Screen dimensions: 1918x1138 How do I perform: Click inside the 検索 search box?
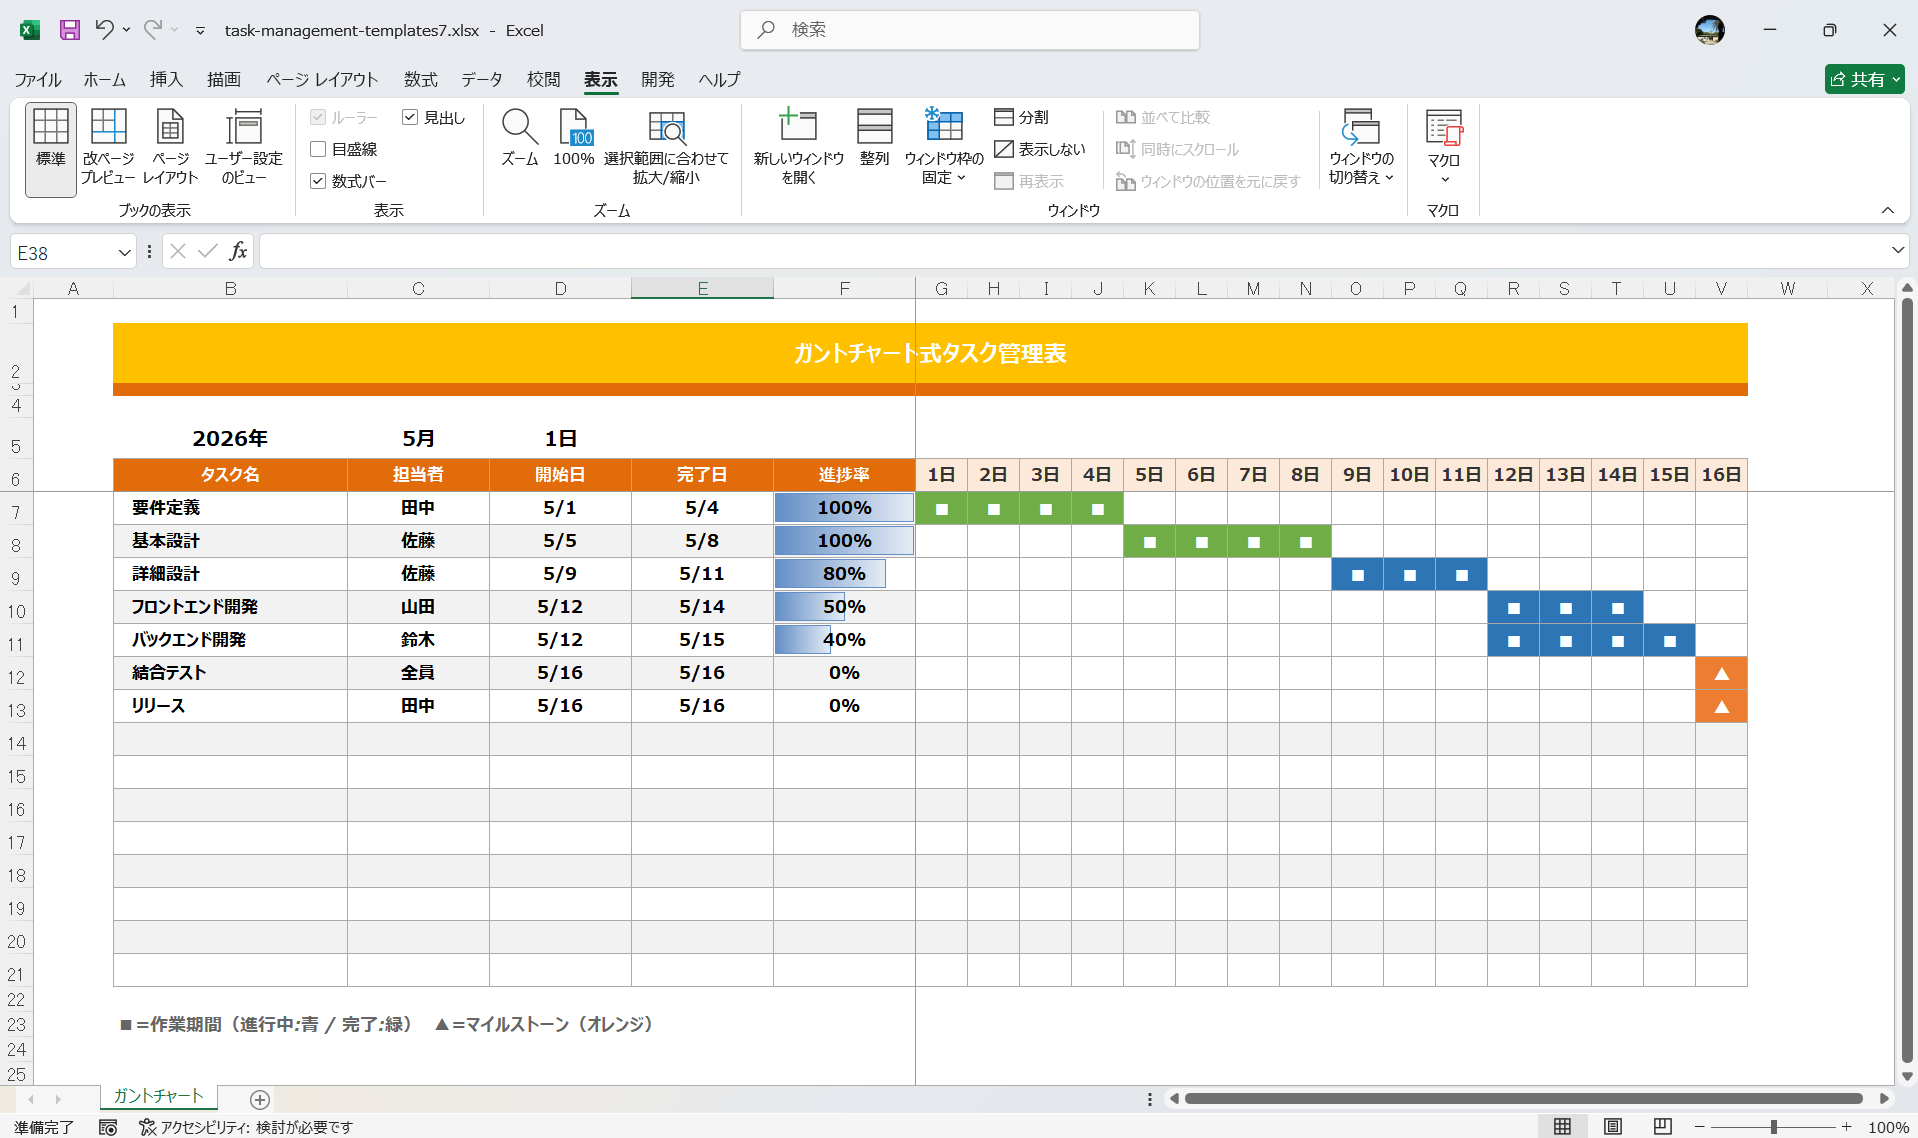970,30
